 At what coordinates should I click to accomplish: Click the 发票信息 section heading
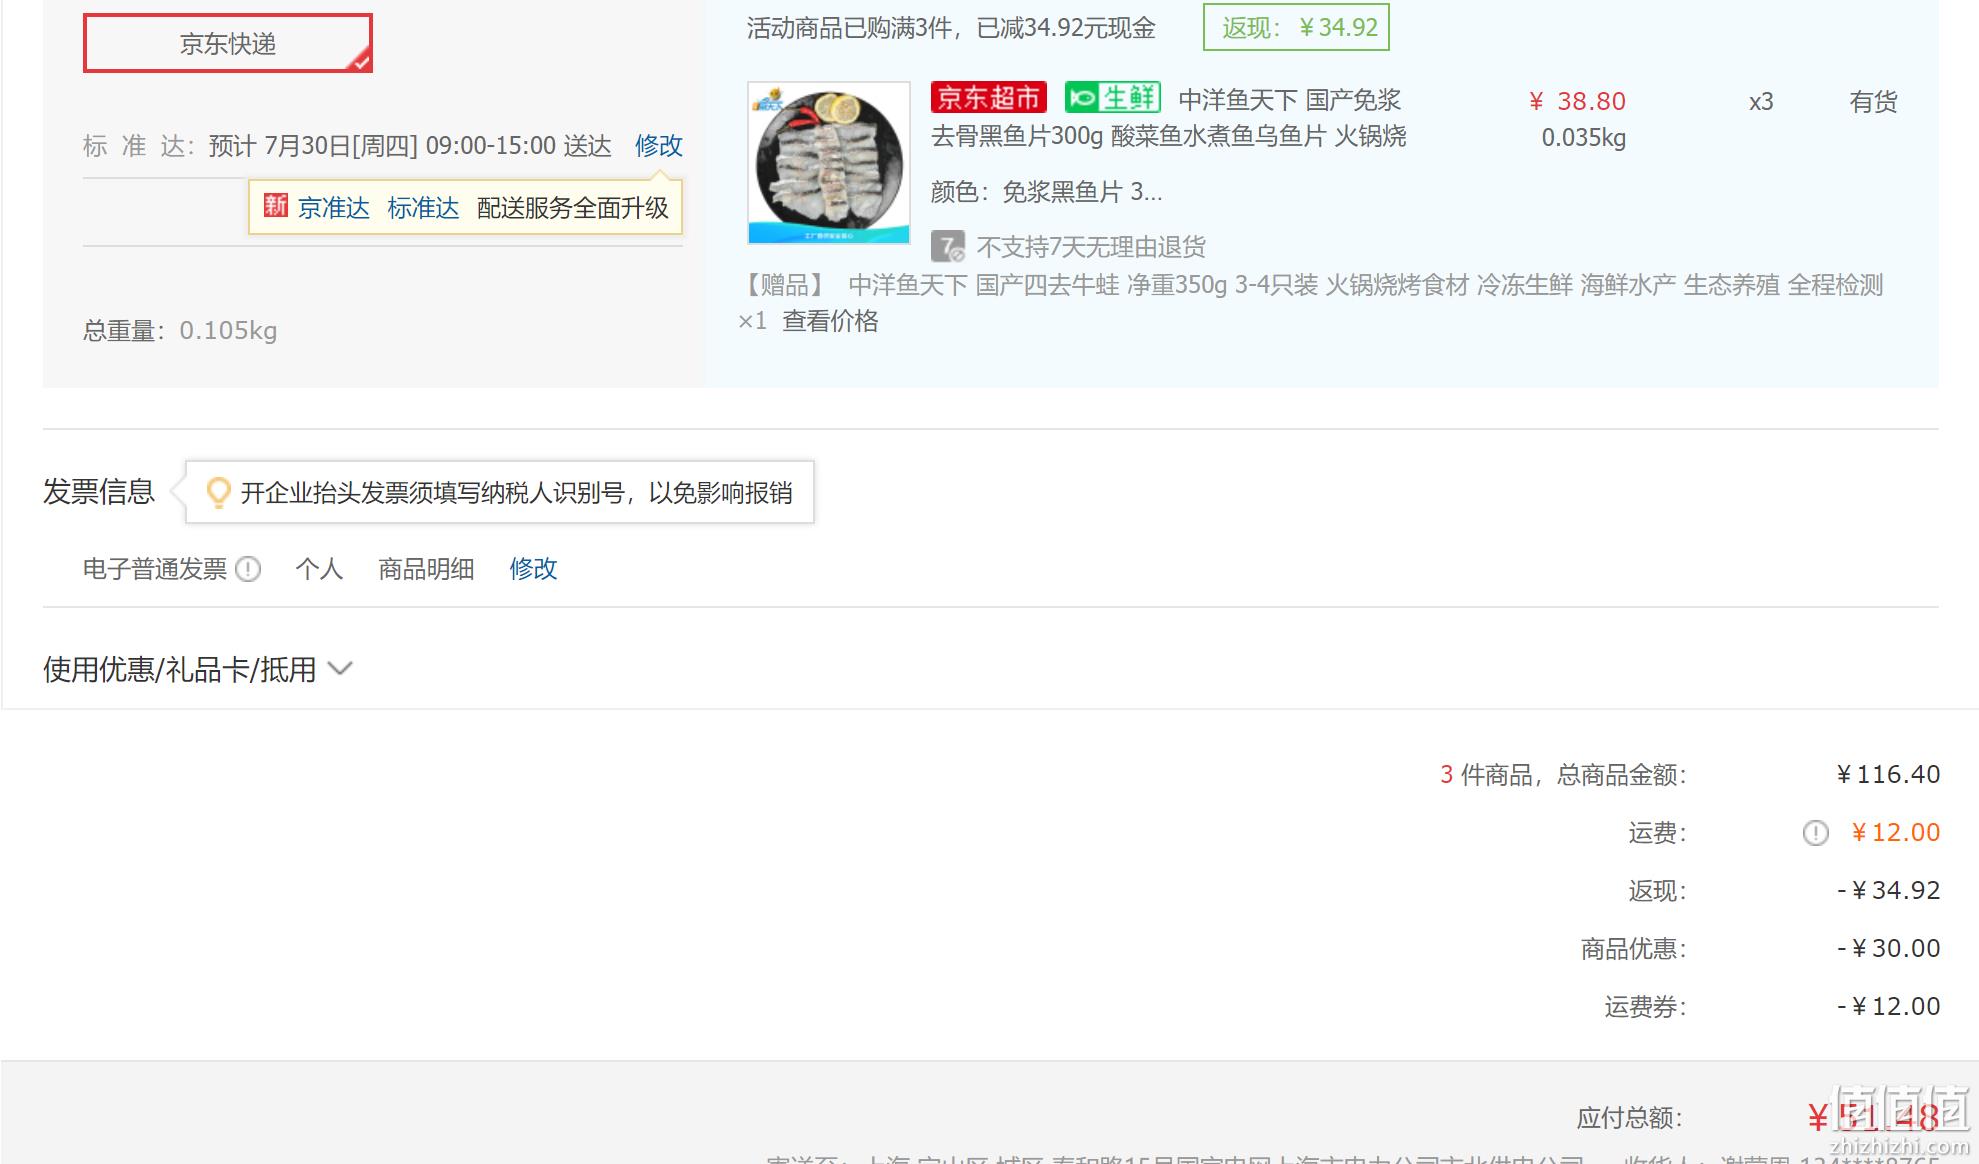[99, 492]
